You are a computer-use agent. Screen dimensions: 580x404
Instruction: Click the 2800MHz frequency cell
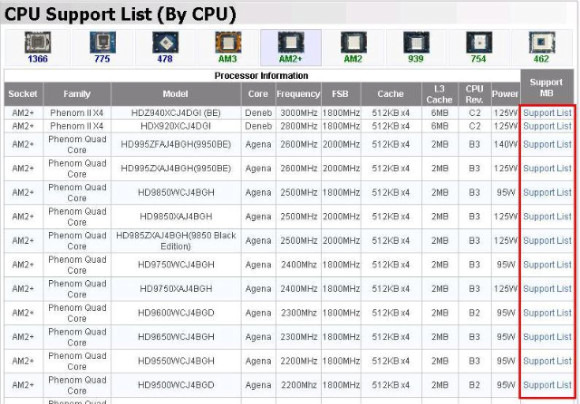pos(298,126)
